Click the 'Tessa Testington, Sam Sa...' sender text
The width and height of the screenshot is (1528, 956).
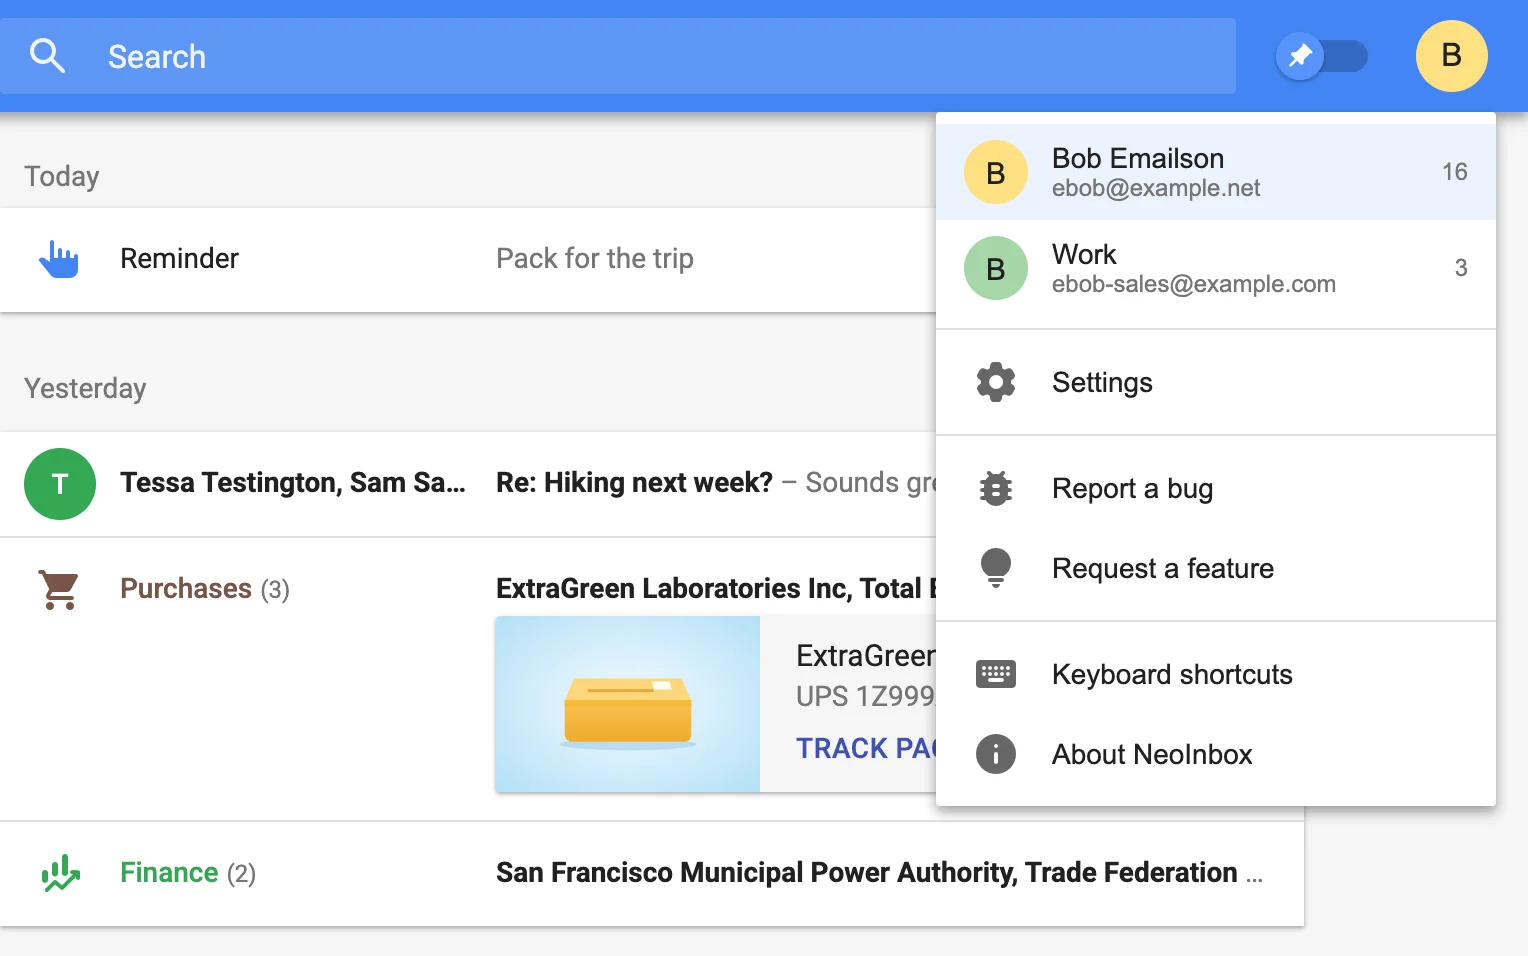(293, 483)
